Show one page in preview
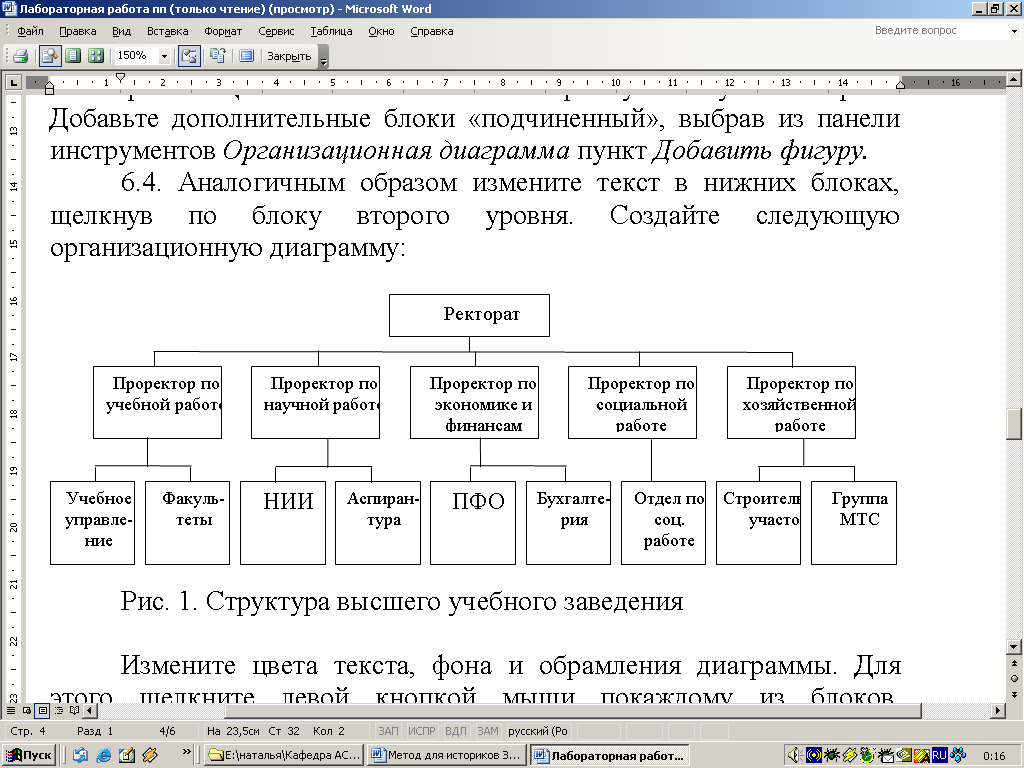1024x768 pixels. point(73,56)
